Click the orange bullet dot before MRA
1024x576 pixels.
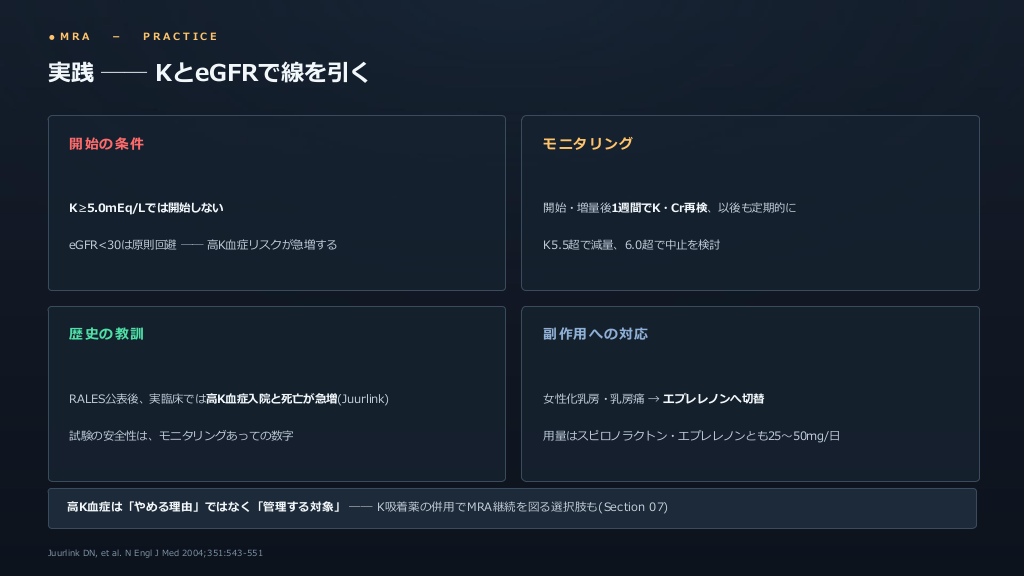pos(52,37)
